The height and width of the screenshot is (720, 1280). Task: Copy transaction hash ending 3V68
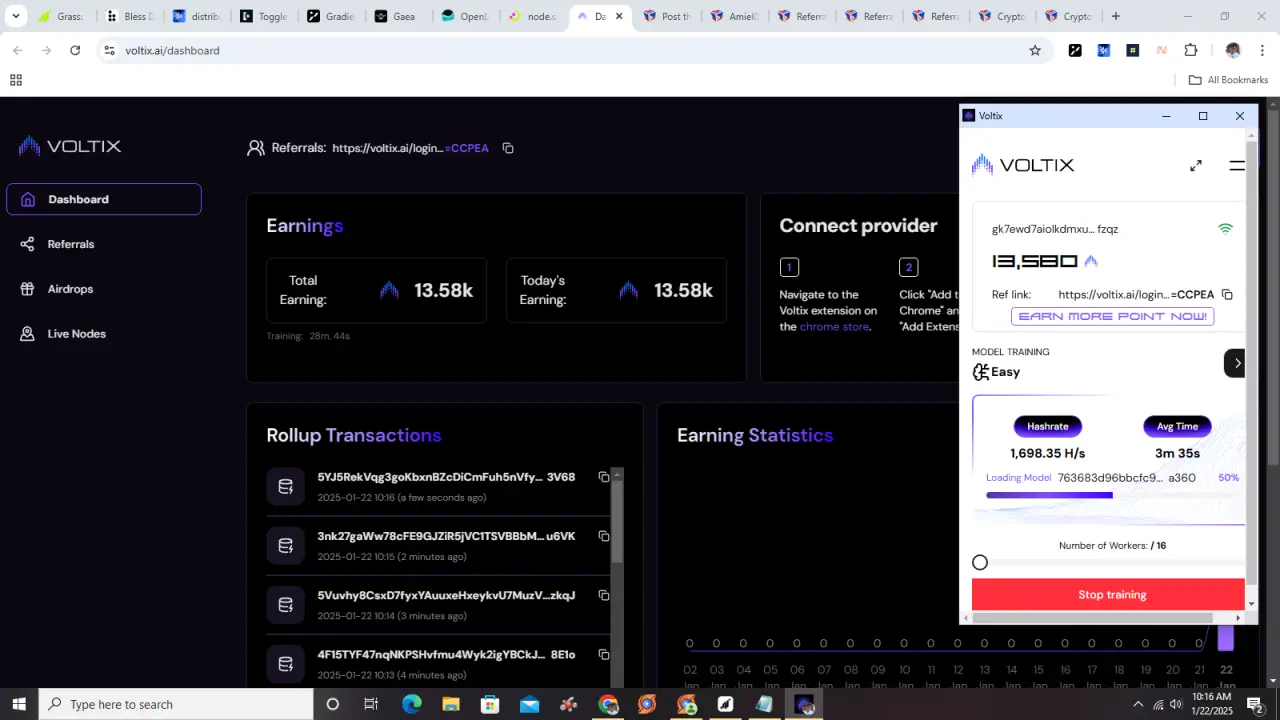(604, 477)
